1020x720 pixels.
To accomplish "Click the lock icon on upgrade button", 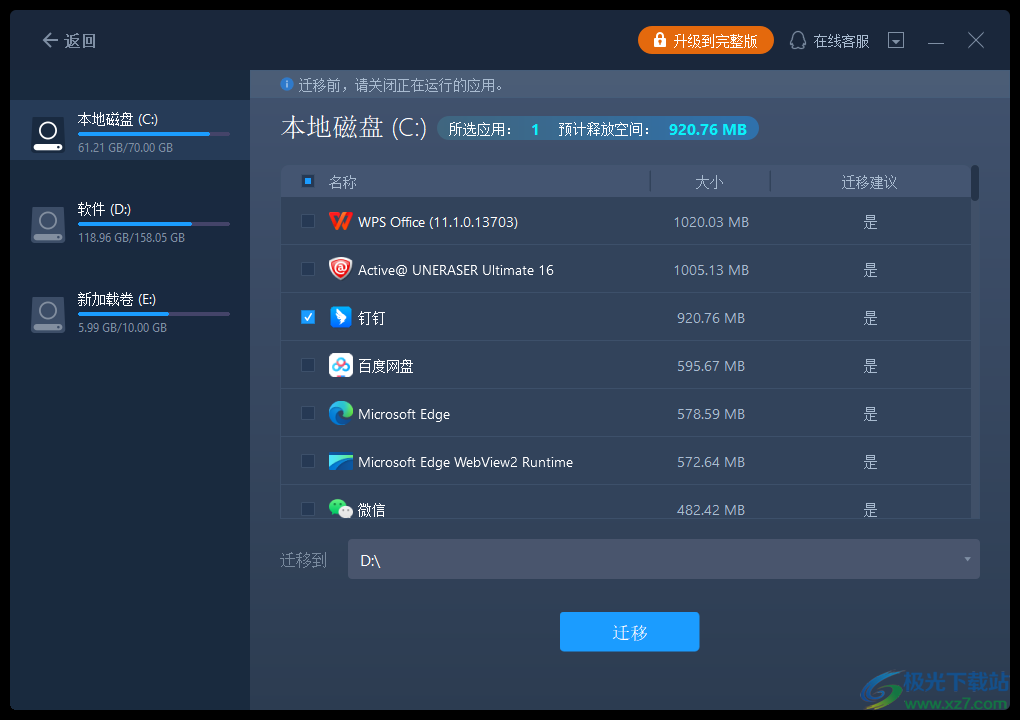I will point(659,40).
